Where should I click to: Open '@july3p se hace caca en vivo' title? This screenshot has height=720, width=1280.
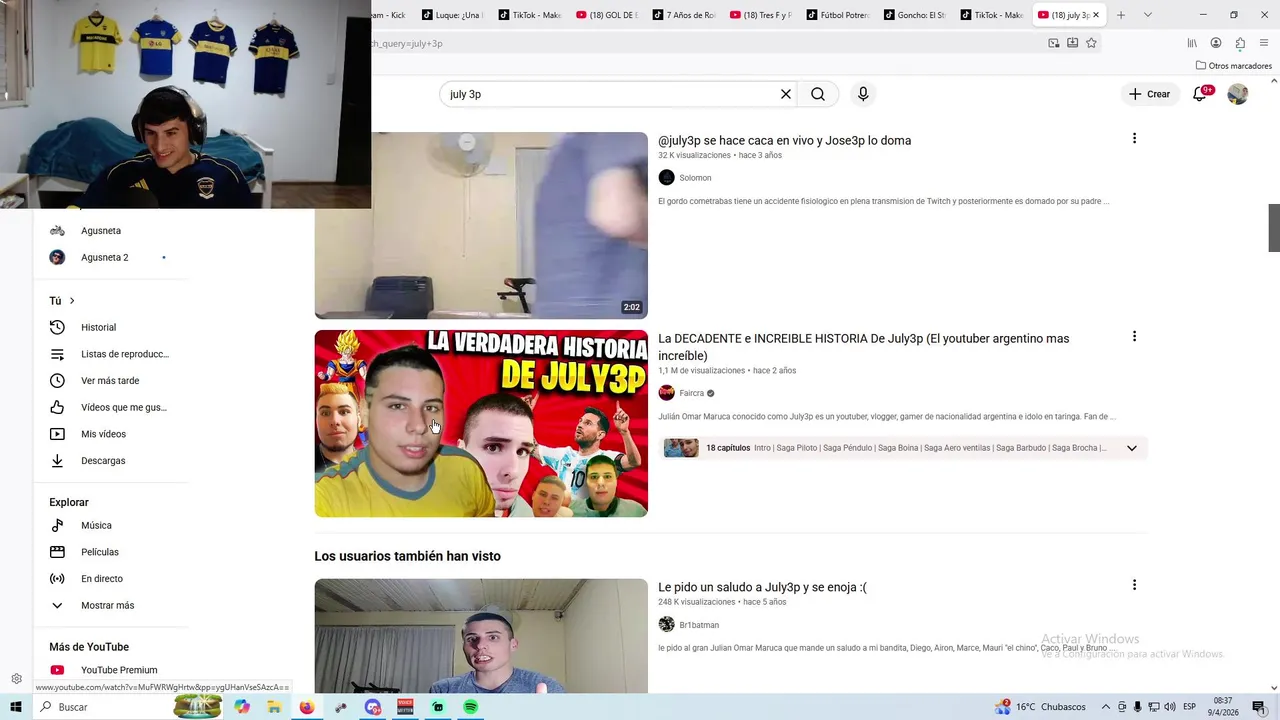(784, 140)
